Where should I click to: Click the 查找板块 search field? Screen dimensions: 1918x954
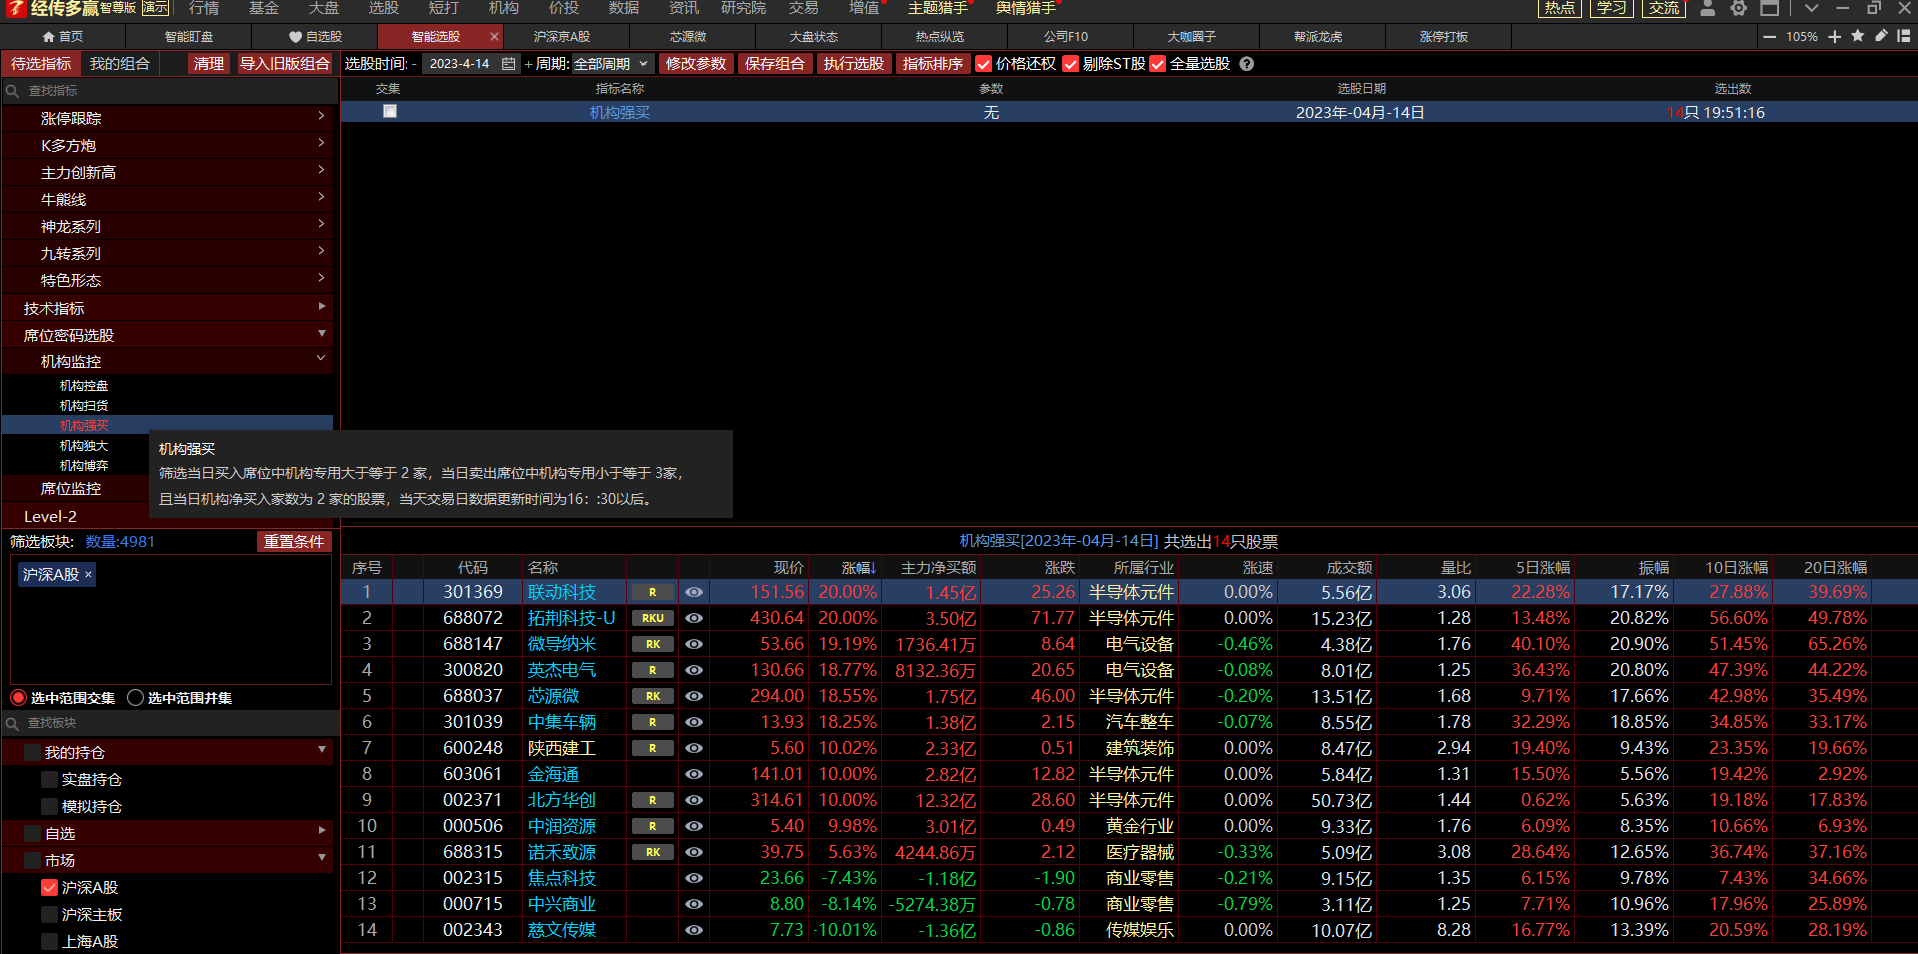click(170, 723)
